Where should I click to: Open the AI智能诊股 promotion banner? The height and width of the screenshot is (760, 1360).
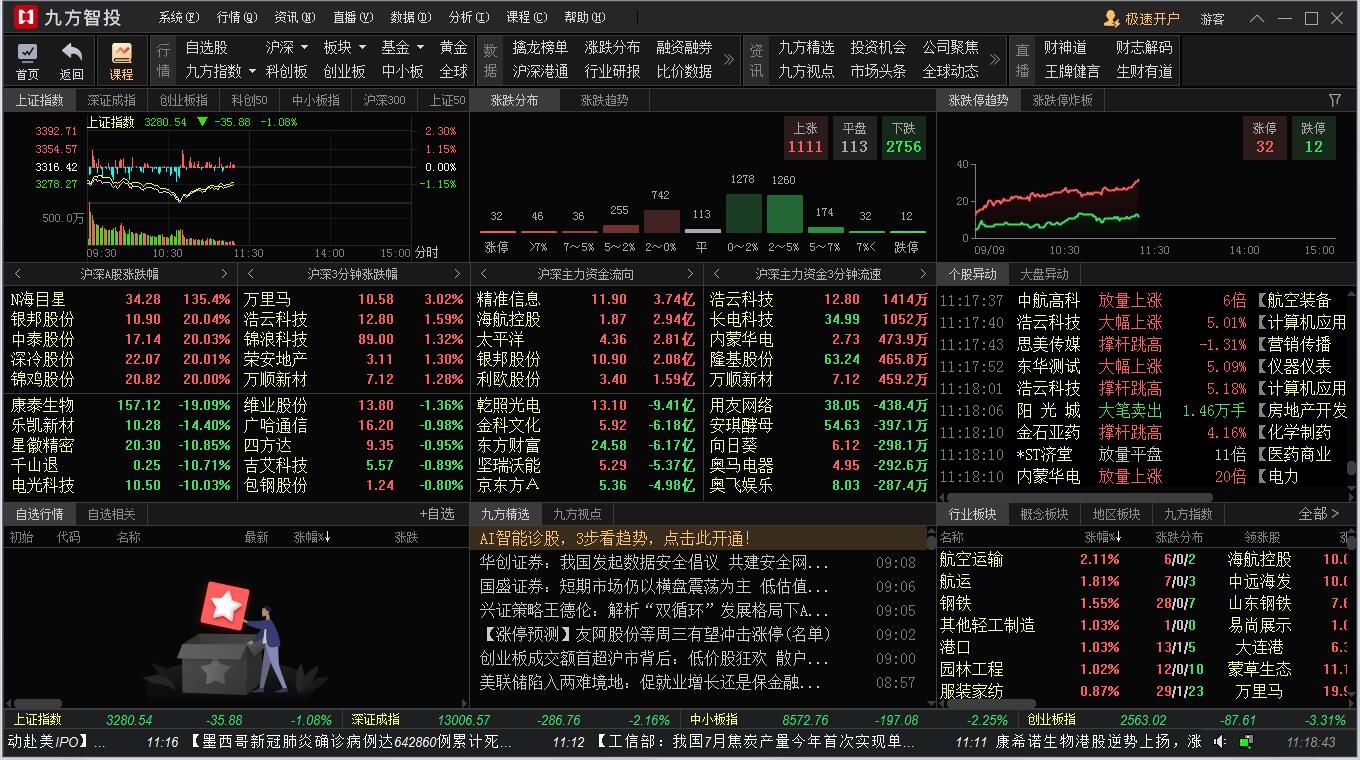click(699, 538)
